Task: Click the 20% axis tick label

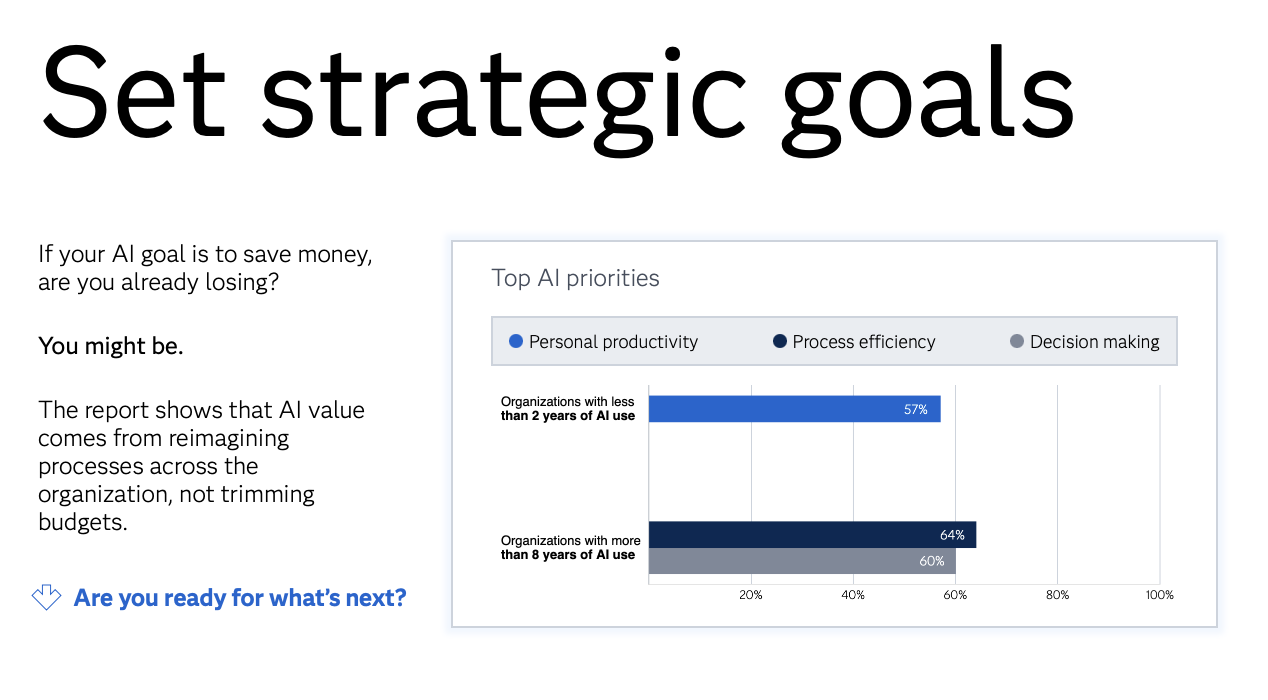Action: pos(750,595)
